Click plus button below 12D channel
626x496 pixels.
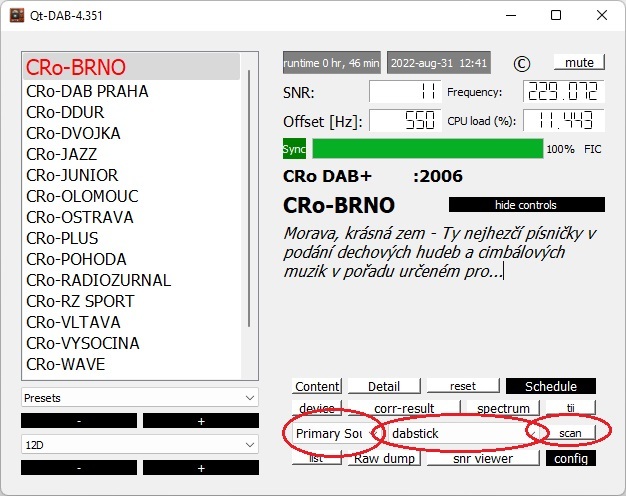(x=201, y=468)
